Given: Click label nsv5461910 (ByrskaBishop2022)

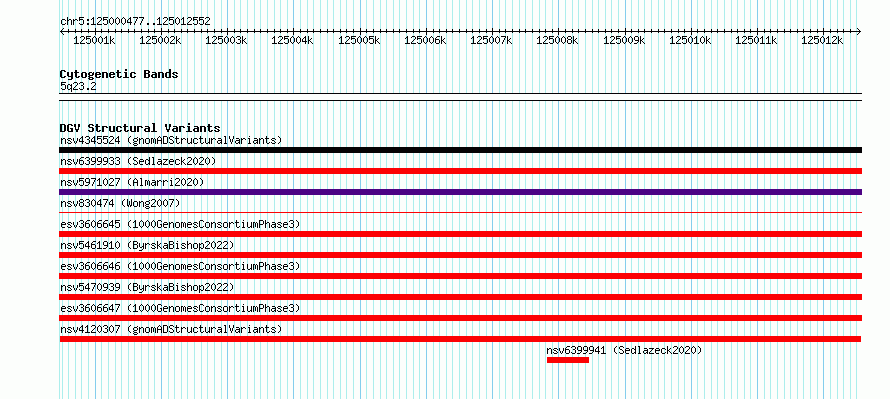Looking at the screenshot, I should pyautogui.click(x=147, y=245).
